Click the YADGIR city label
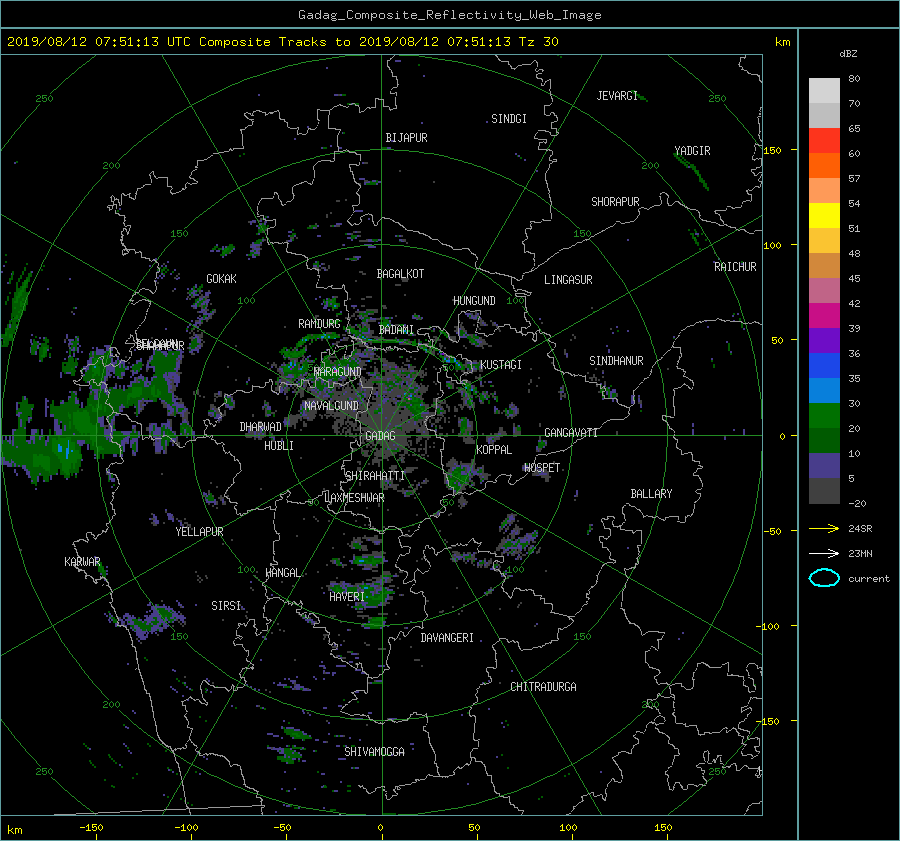900x841 pixels. [692, 151]
